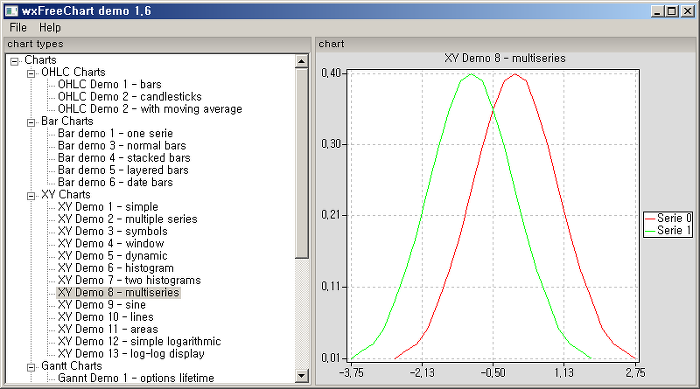Click the scroll up arrow in chart tree
The width and height of the screenshot is (700, 389).
tap(302, 61)
